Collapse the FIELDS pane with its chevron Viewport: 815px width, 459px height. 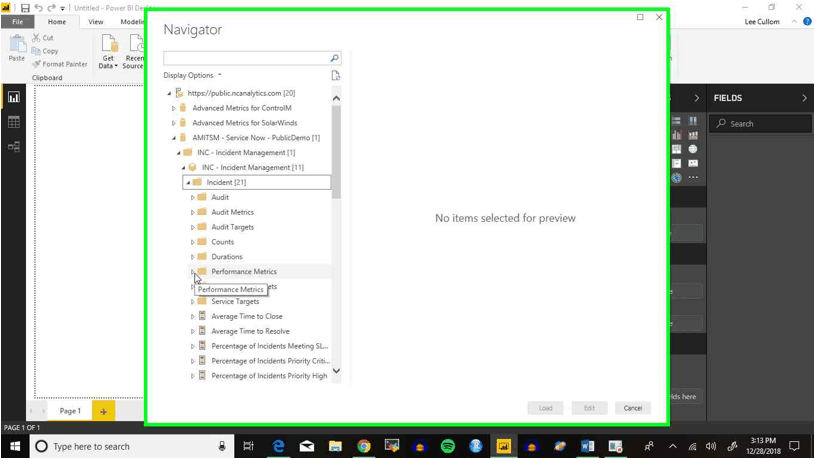click(x=804, y=98)
